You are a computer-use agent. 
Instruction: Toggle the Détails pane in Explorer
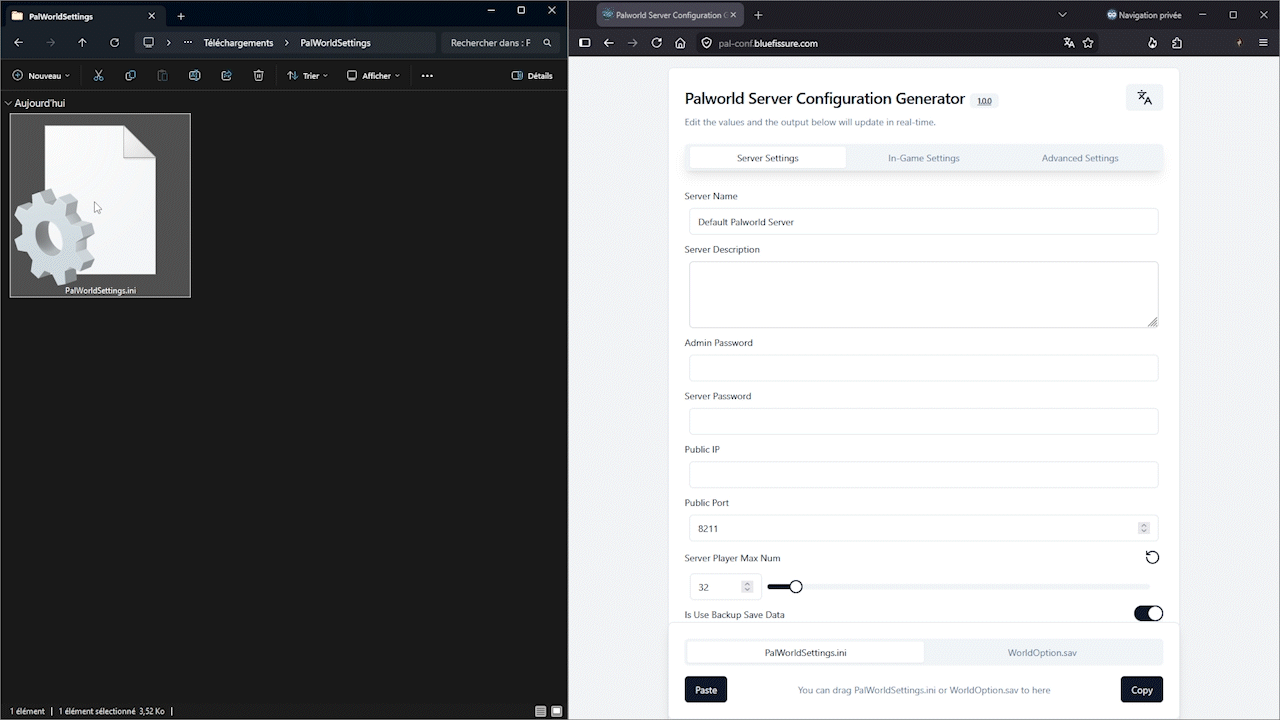point(532,76)
